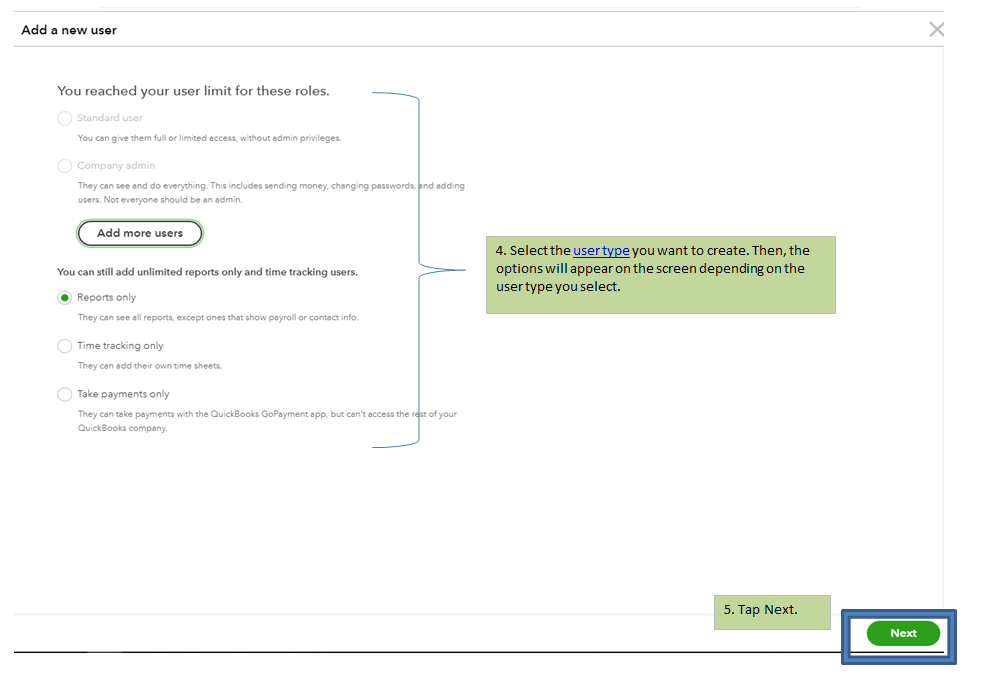The height and width of the screenshot is (680, 987).
Task: Click the blue curly bracket annotation
Action: 418,268
